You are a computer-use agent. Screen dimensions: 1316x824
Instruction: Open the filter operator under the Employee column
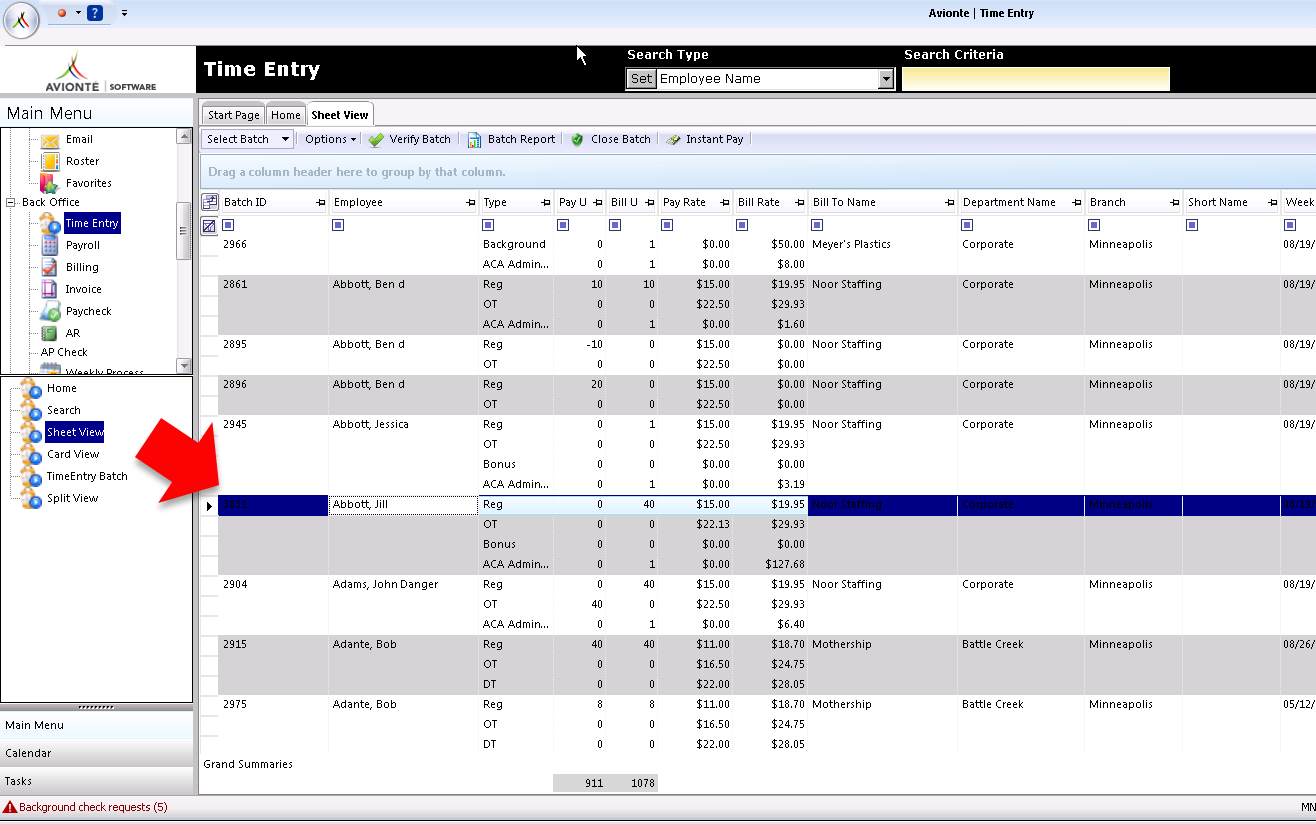[338, 225]
